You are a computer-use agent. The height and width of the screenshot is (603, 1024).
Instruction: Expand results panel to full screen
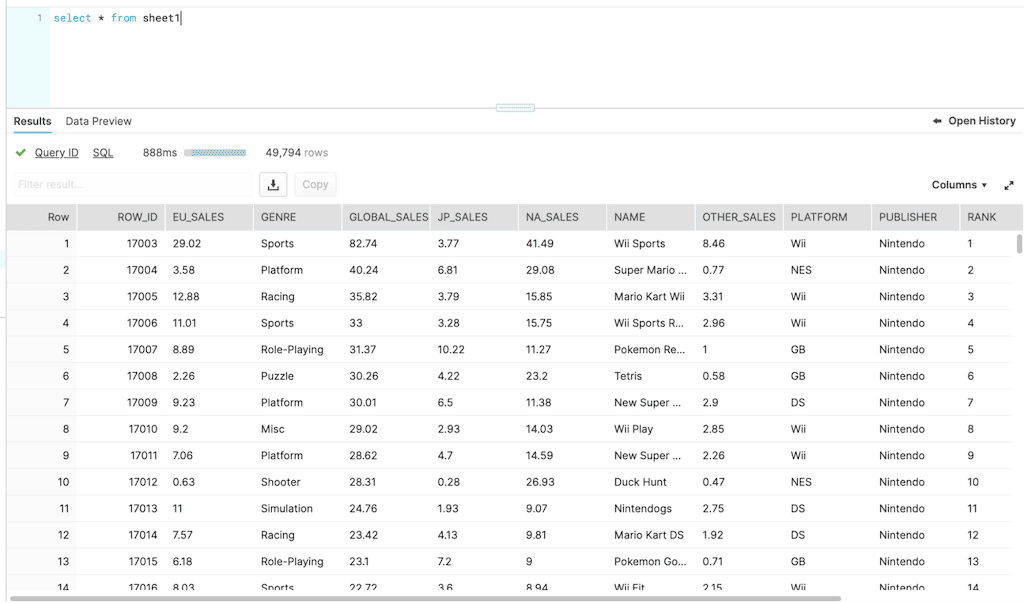coord(1009,185)
